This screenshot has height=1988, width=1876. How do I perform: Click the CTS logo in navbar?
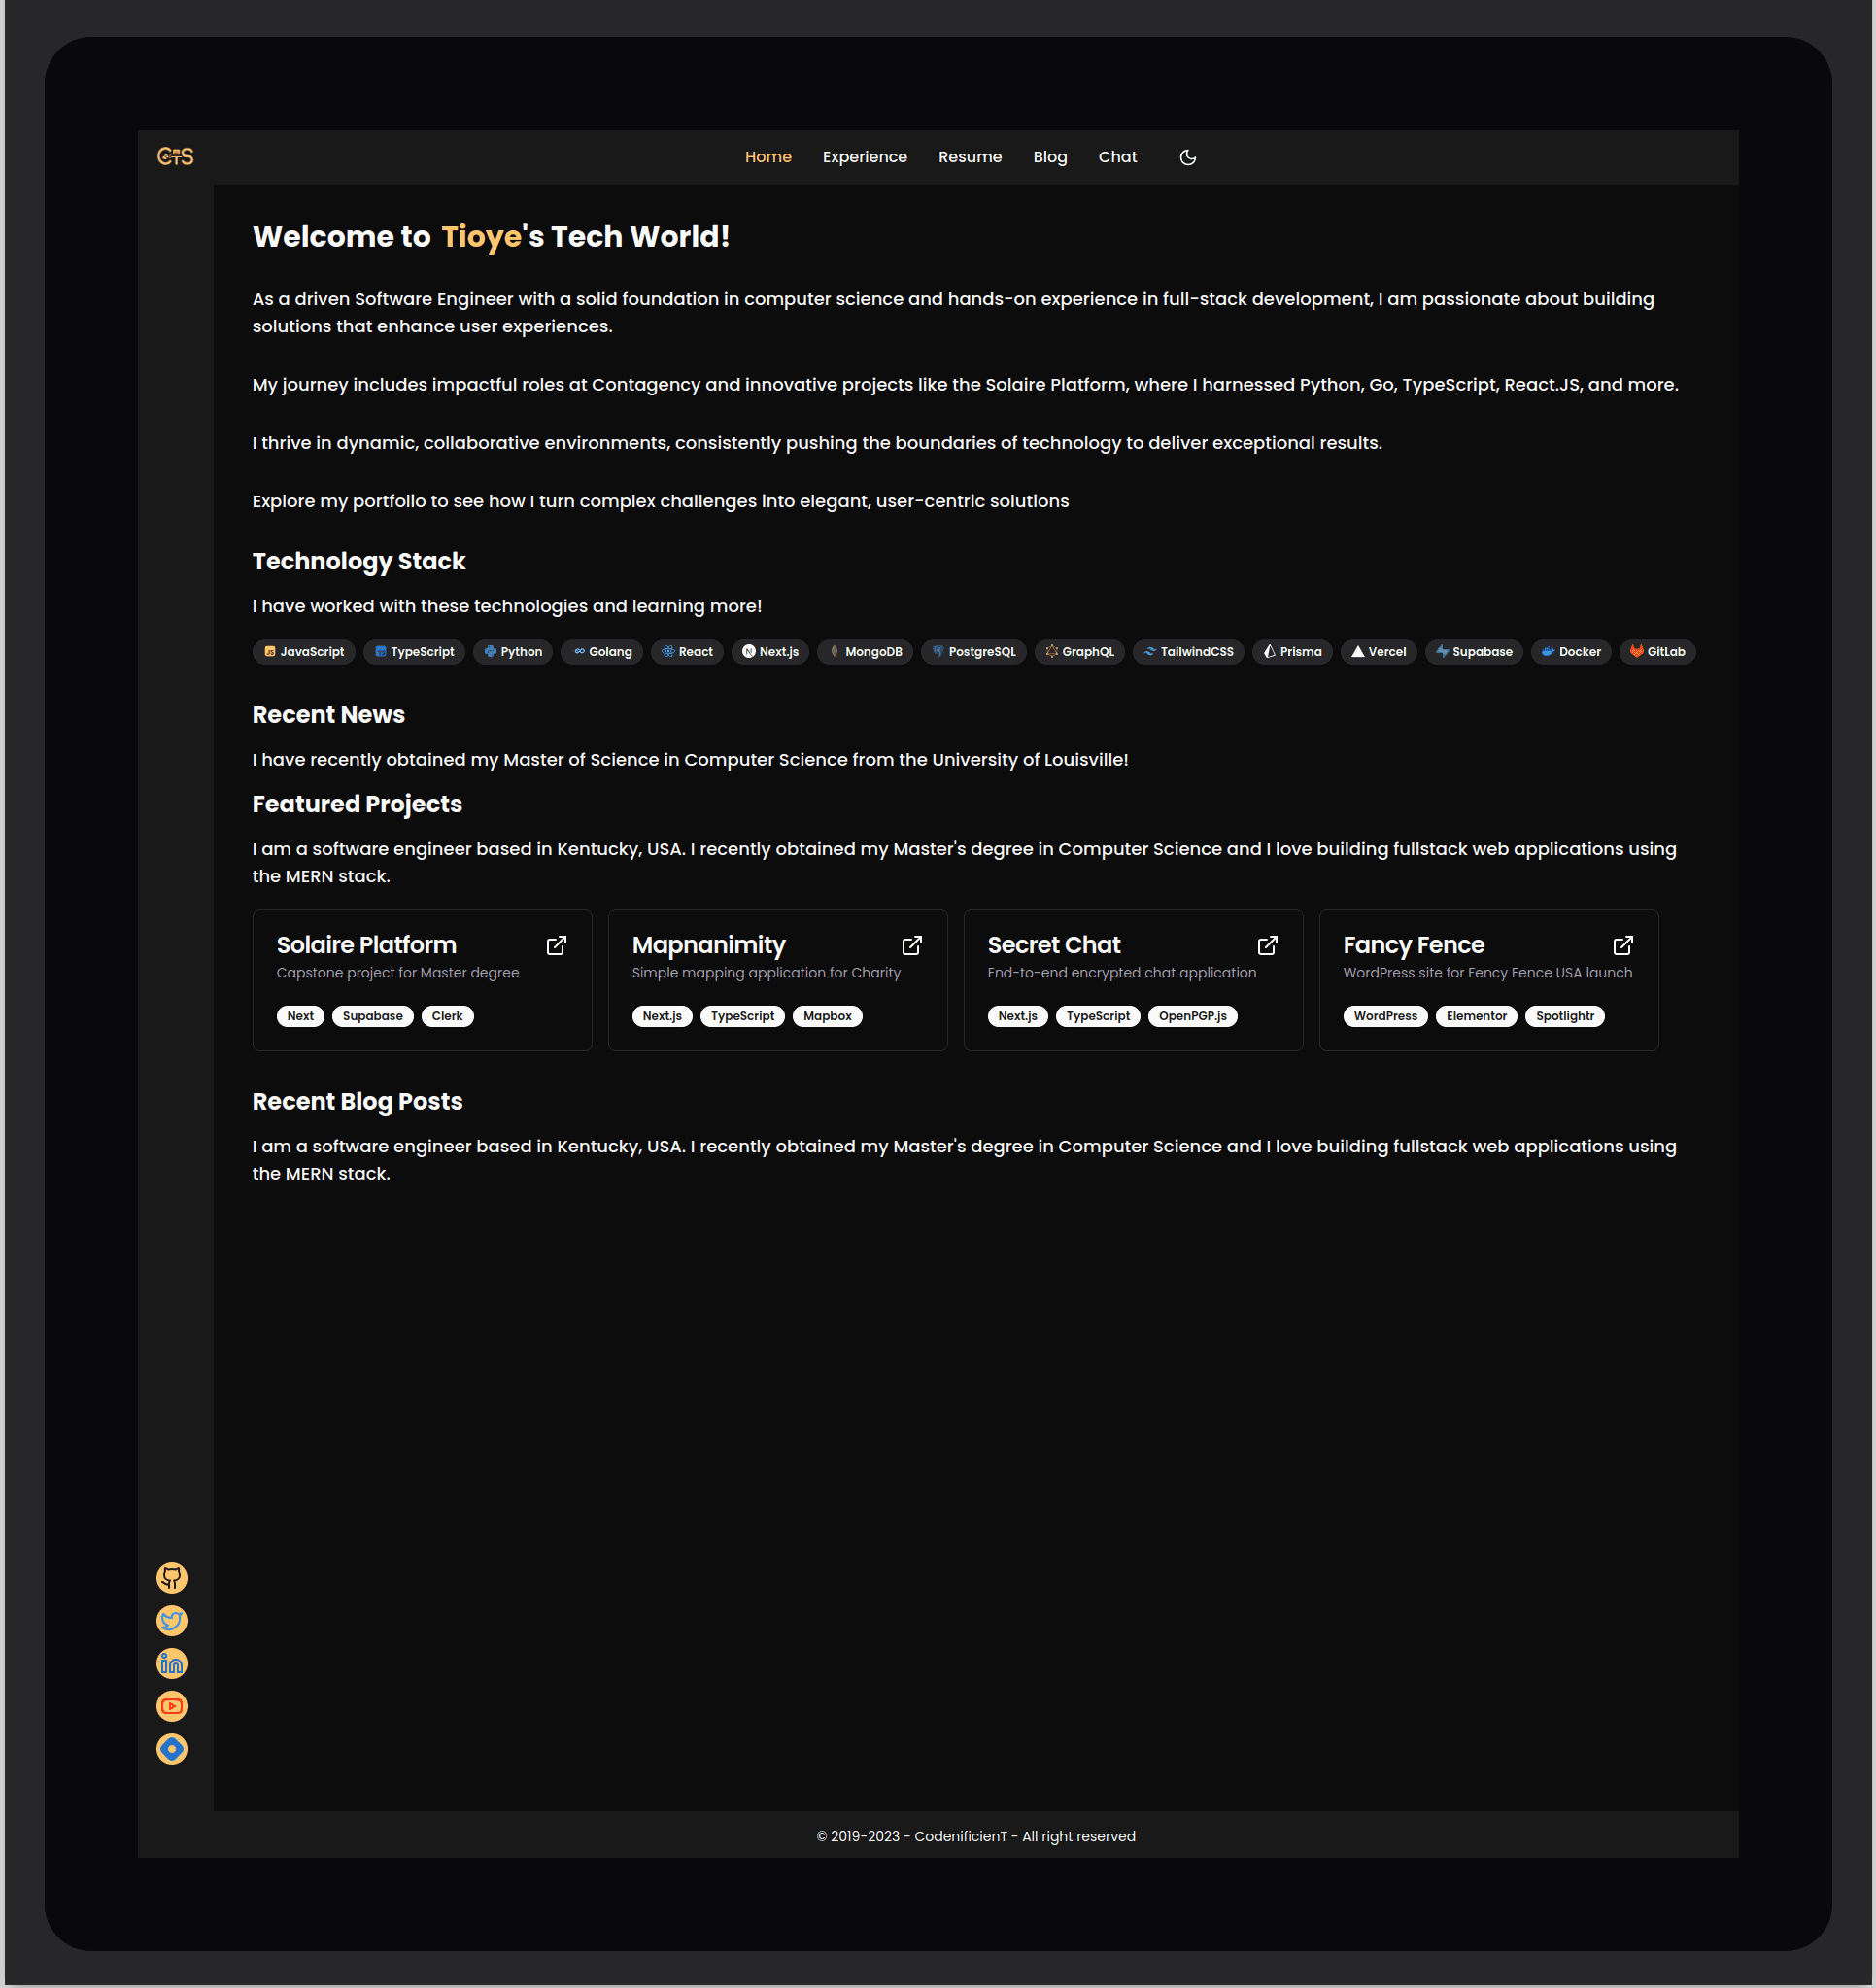tap(175, 157)
